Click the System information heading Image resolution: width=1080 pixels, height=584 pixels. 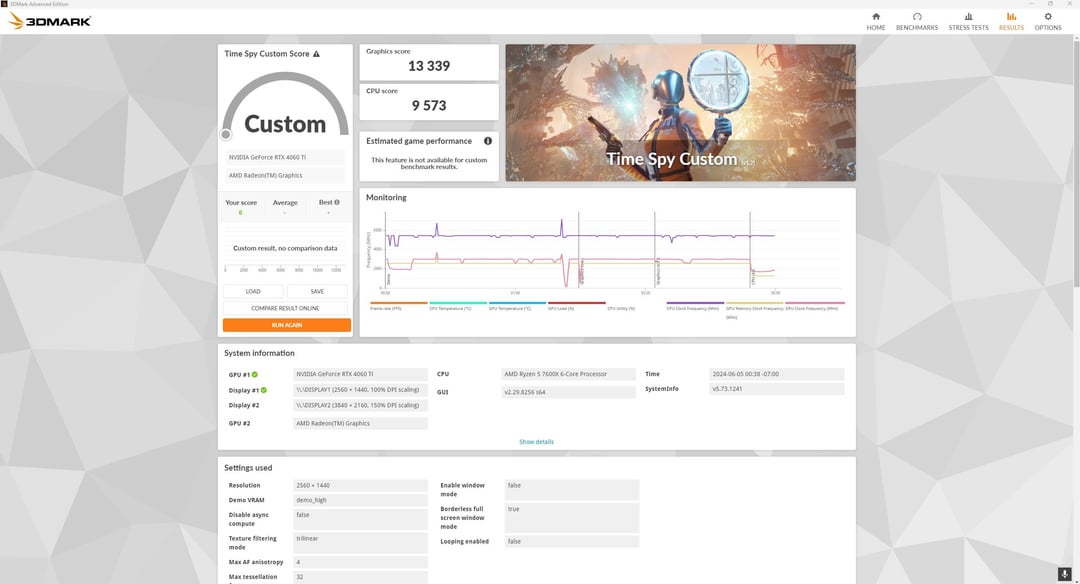259,353
